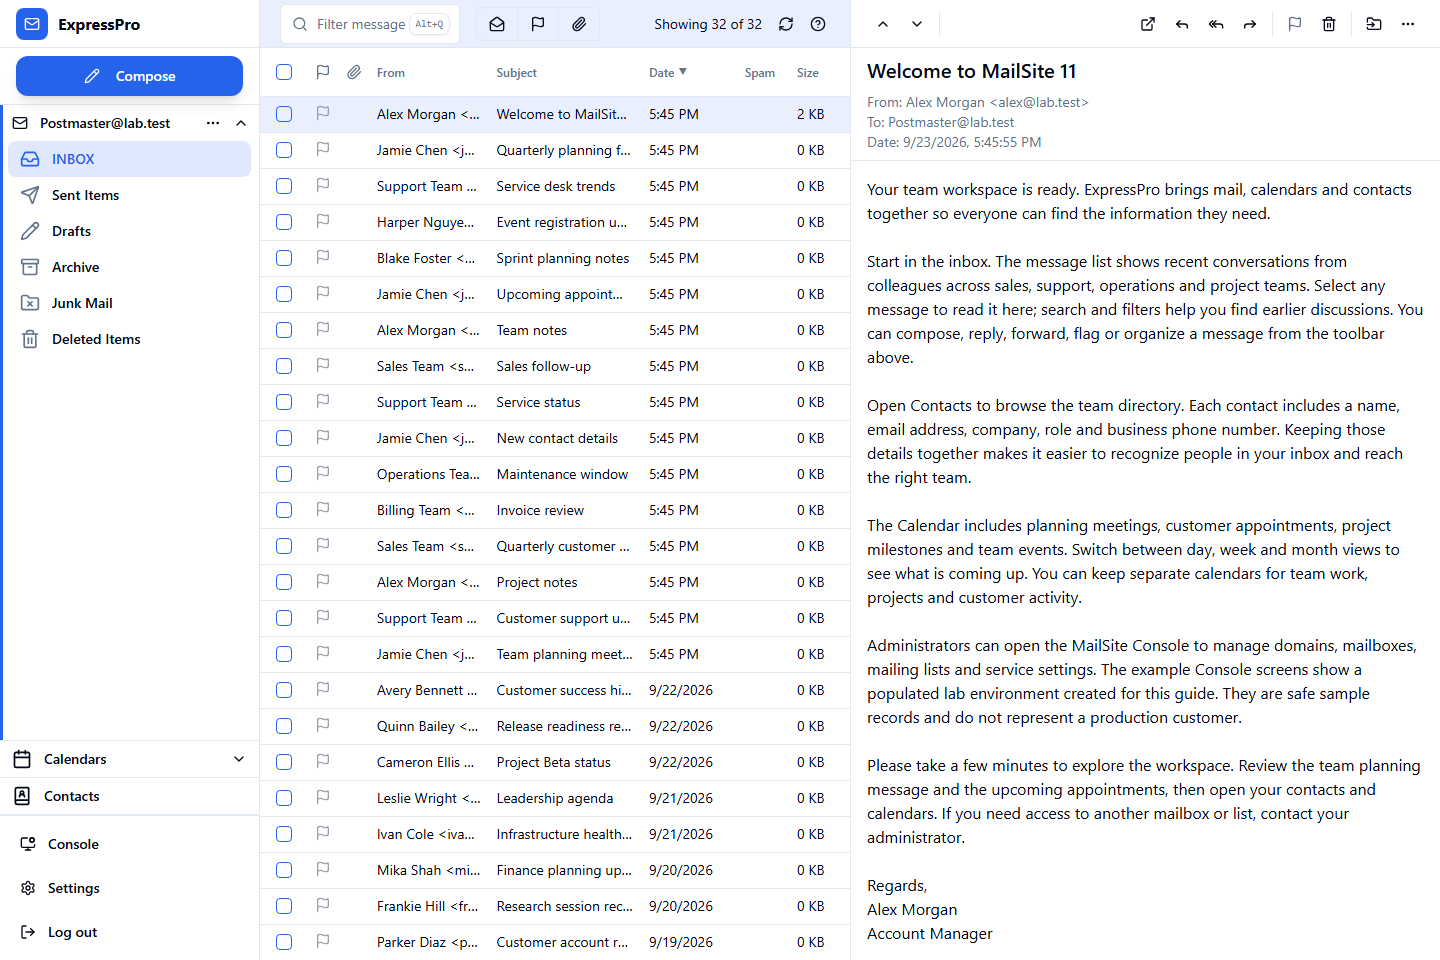Expand the Calendars section chevron

pyautogui.click(x=239, y=759)
